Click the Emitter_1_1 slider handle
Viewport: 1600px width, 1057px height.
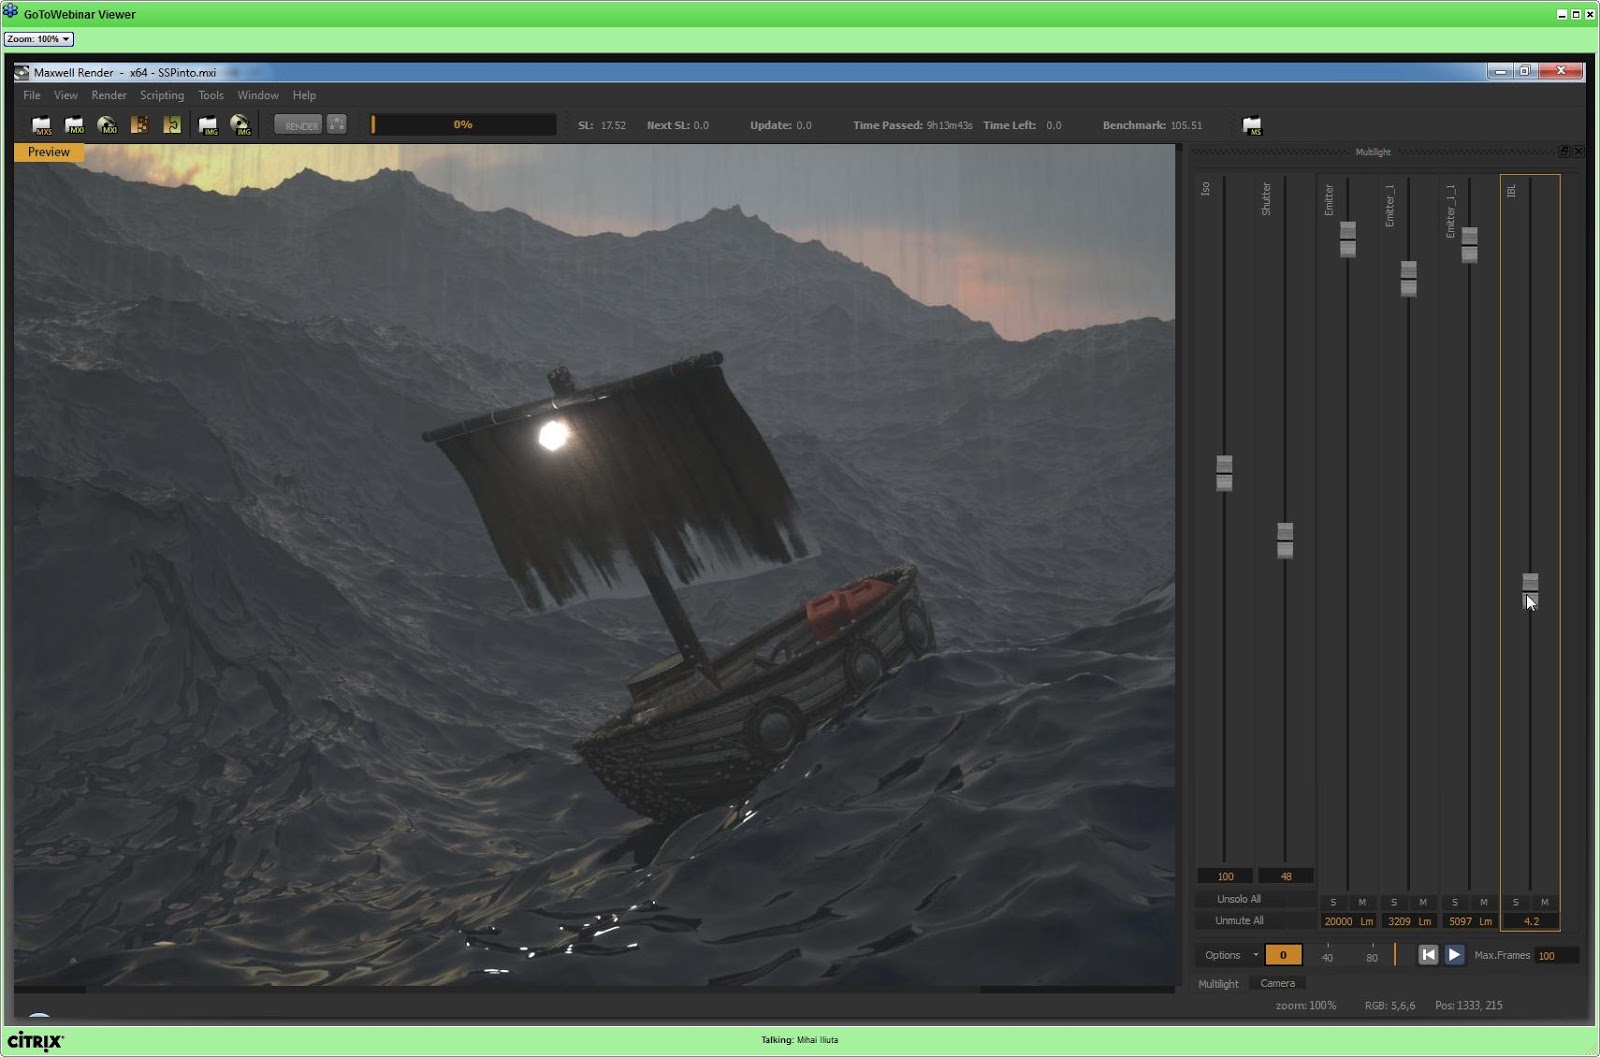[1469, 245]
